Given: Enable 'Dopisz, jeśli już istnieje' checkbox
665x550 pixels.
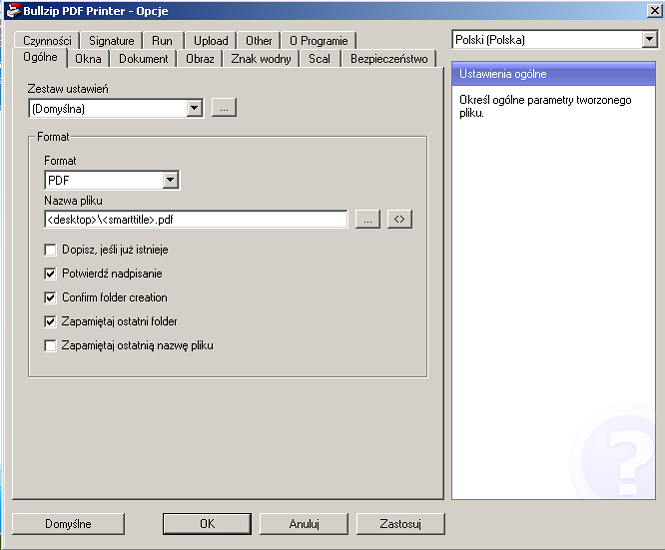Looking at the screenshot, I should click(50, 250).
